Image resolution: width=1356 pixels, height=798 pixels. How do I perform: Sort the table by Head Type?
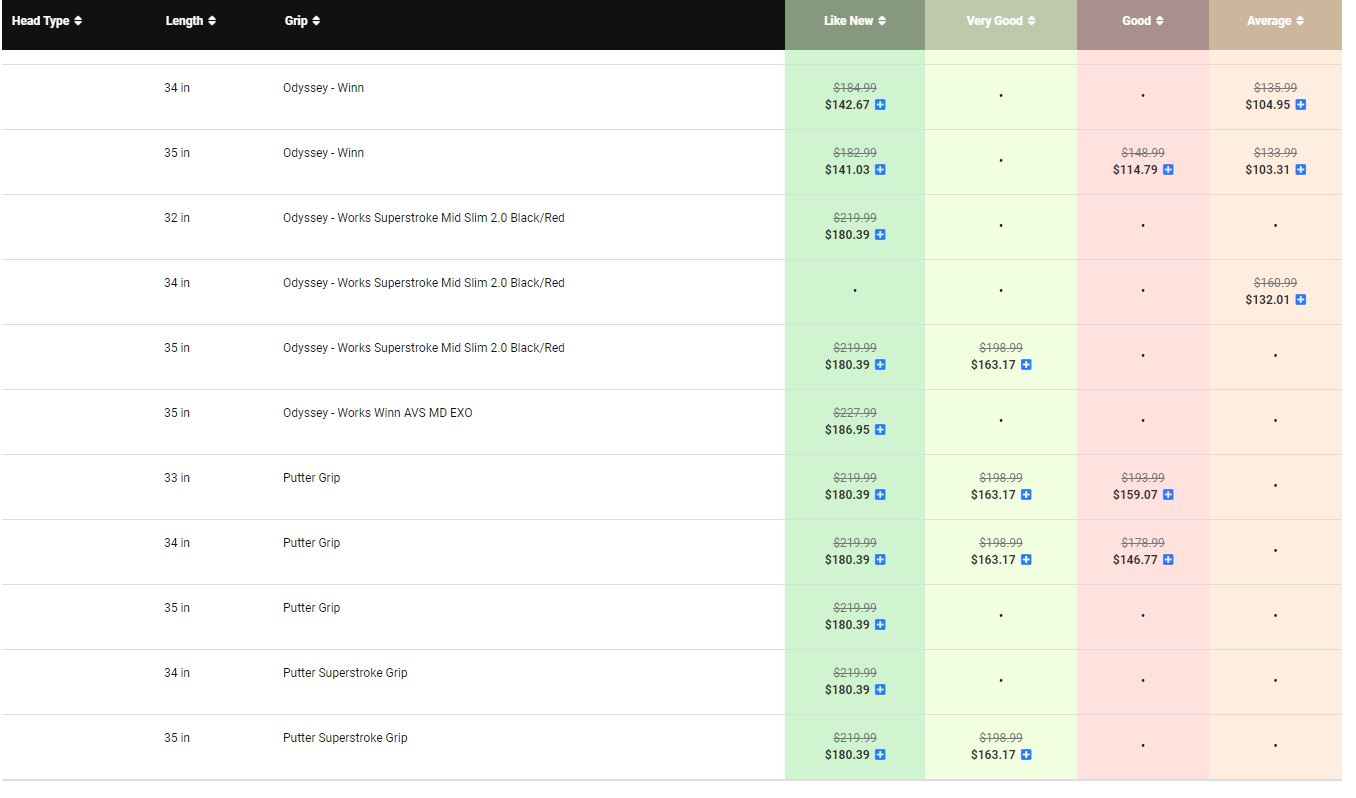pyautogui.click(x=47, y=21)
